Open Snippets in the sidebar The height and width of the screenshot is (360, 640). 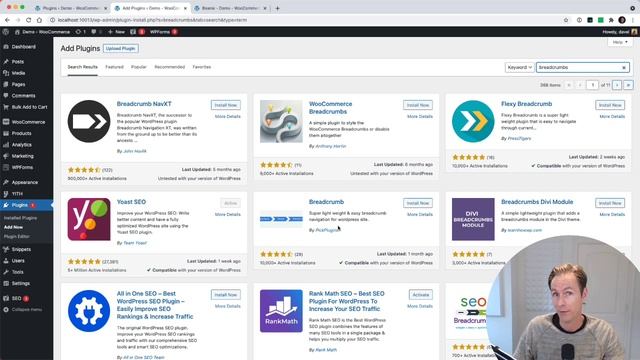21,249
